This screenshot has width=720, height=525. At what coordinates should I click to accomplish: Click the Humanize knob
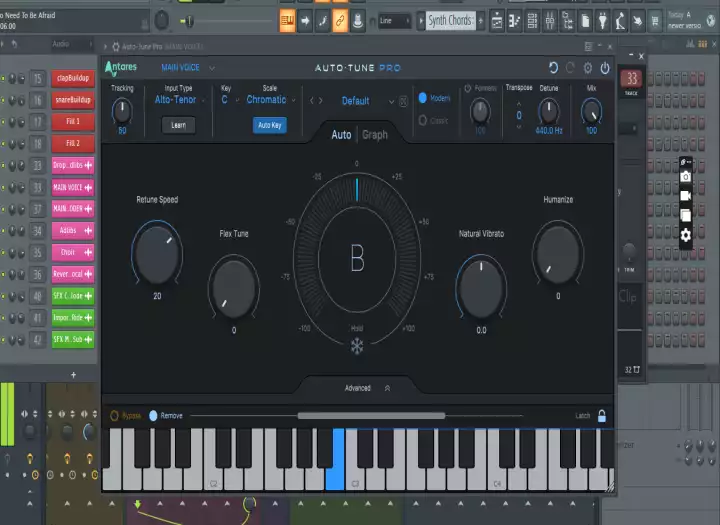coord(558,253)
